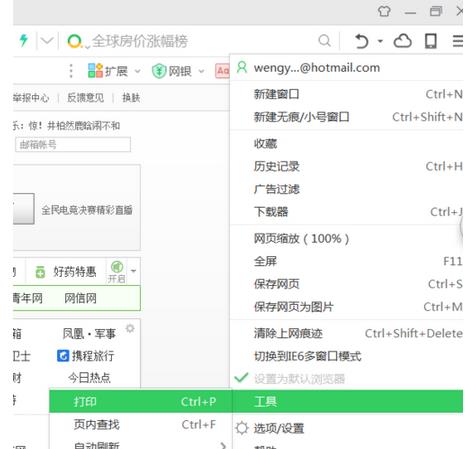
Task: Click the red Ad filter icon
Action: (222, 71)
